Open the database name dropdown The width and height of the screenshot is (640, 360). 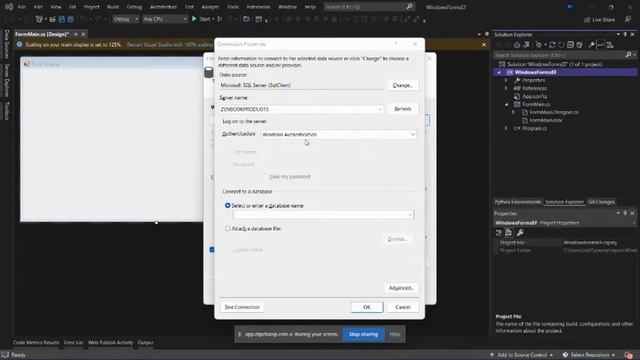coord(410,215)
